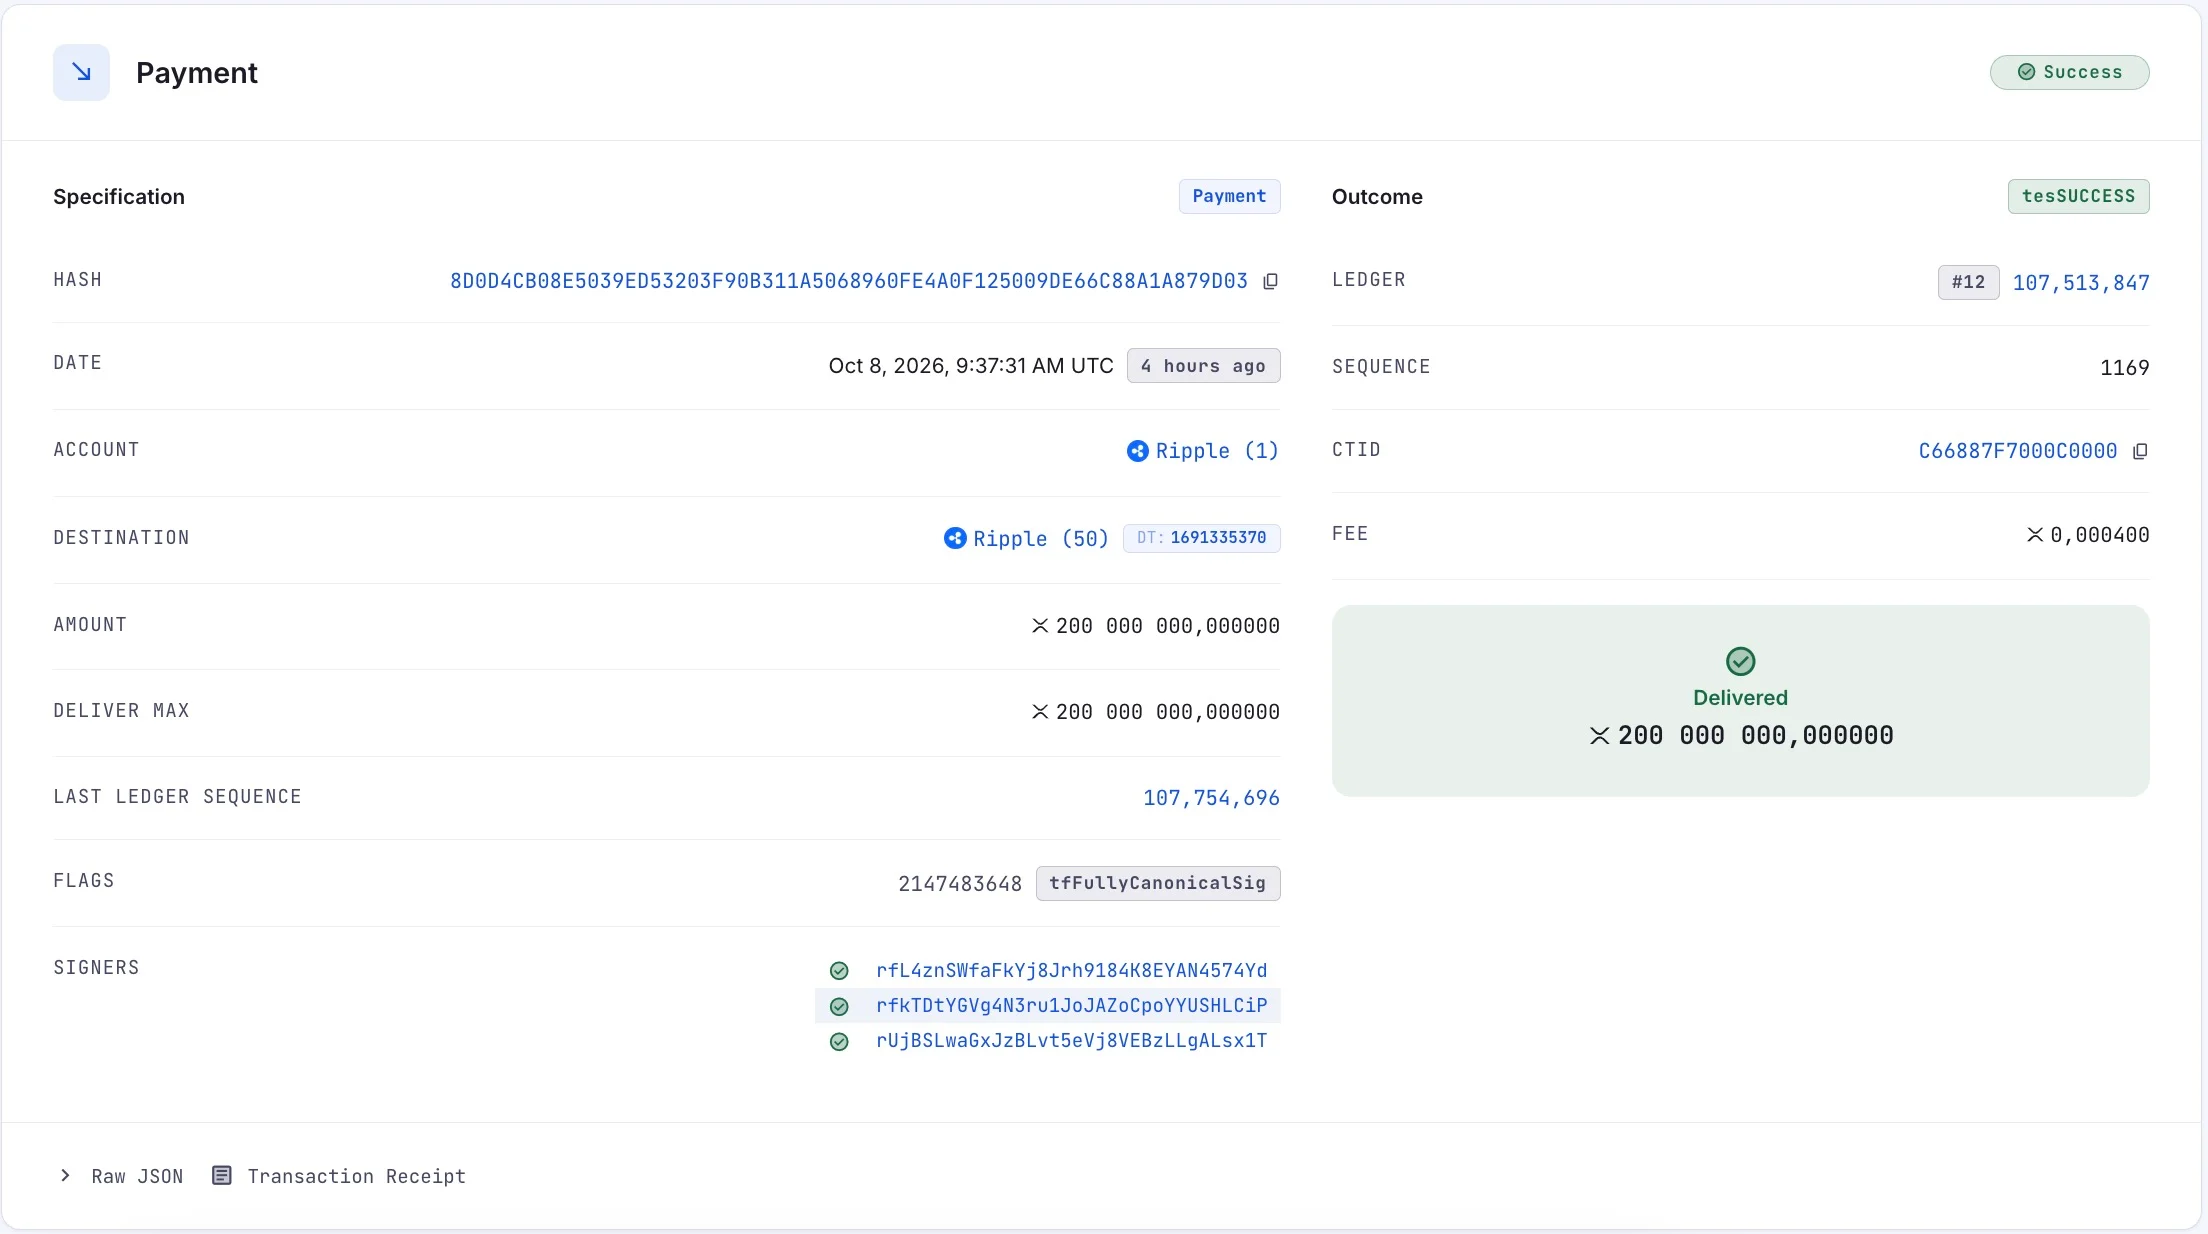Open the transaction hash link 8D0D4CB0...
This screenshot has width=2208, height=1234.
pyautogui.click(x=849, y=281)
